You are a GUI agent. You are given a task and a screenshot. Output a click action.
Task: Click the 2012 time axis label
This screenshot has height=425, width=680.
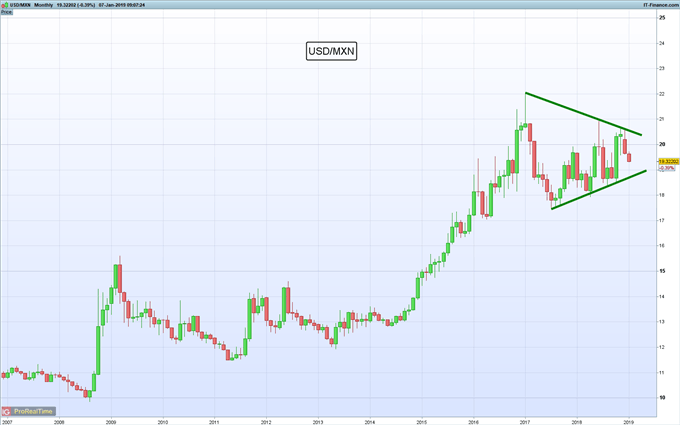pyautogui.click(x=266, y=422)
